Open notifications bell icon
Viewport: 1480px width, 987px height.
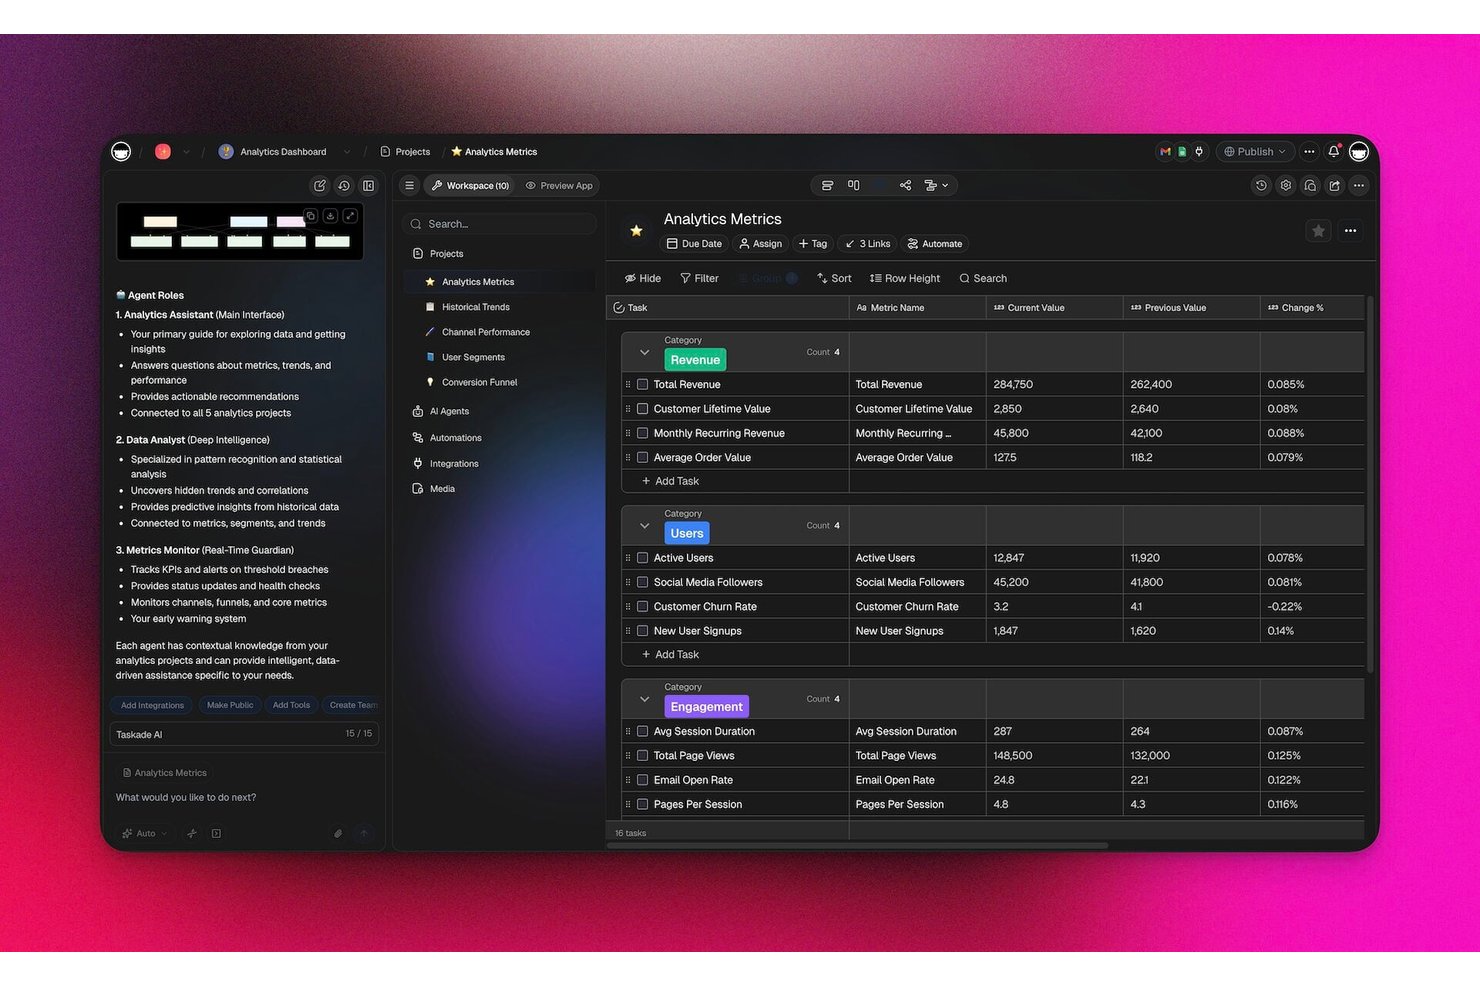(x=1333, y=152)
